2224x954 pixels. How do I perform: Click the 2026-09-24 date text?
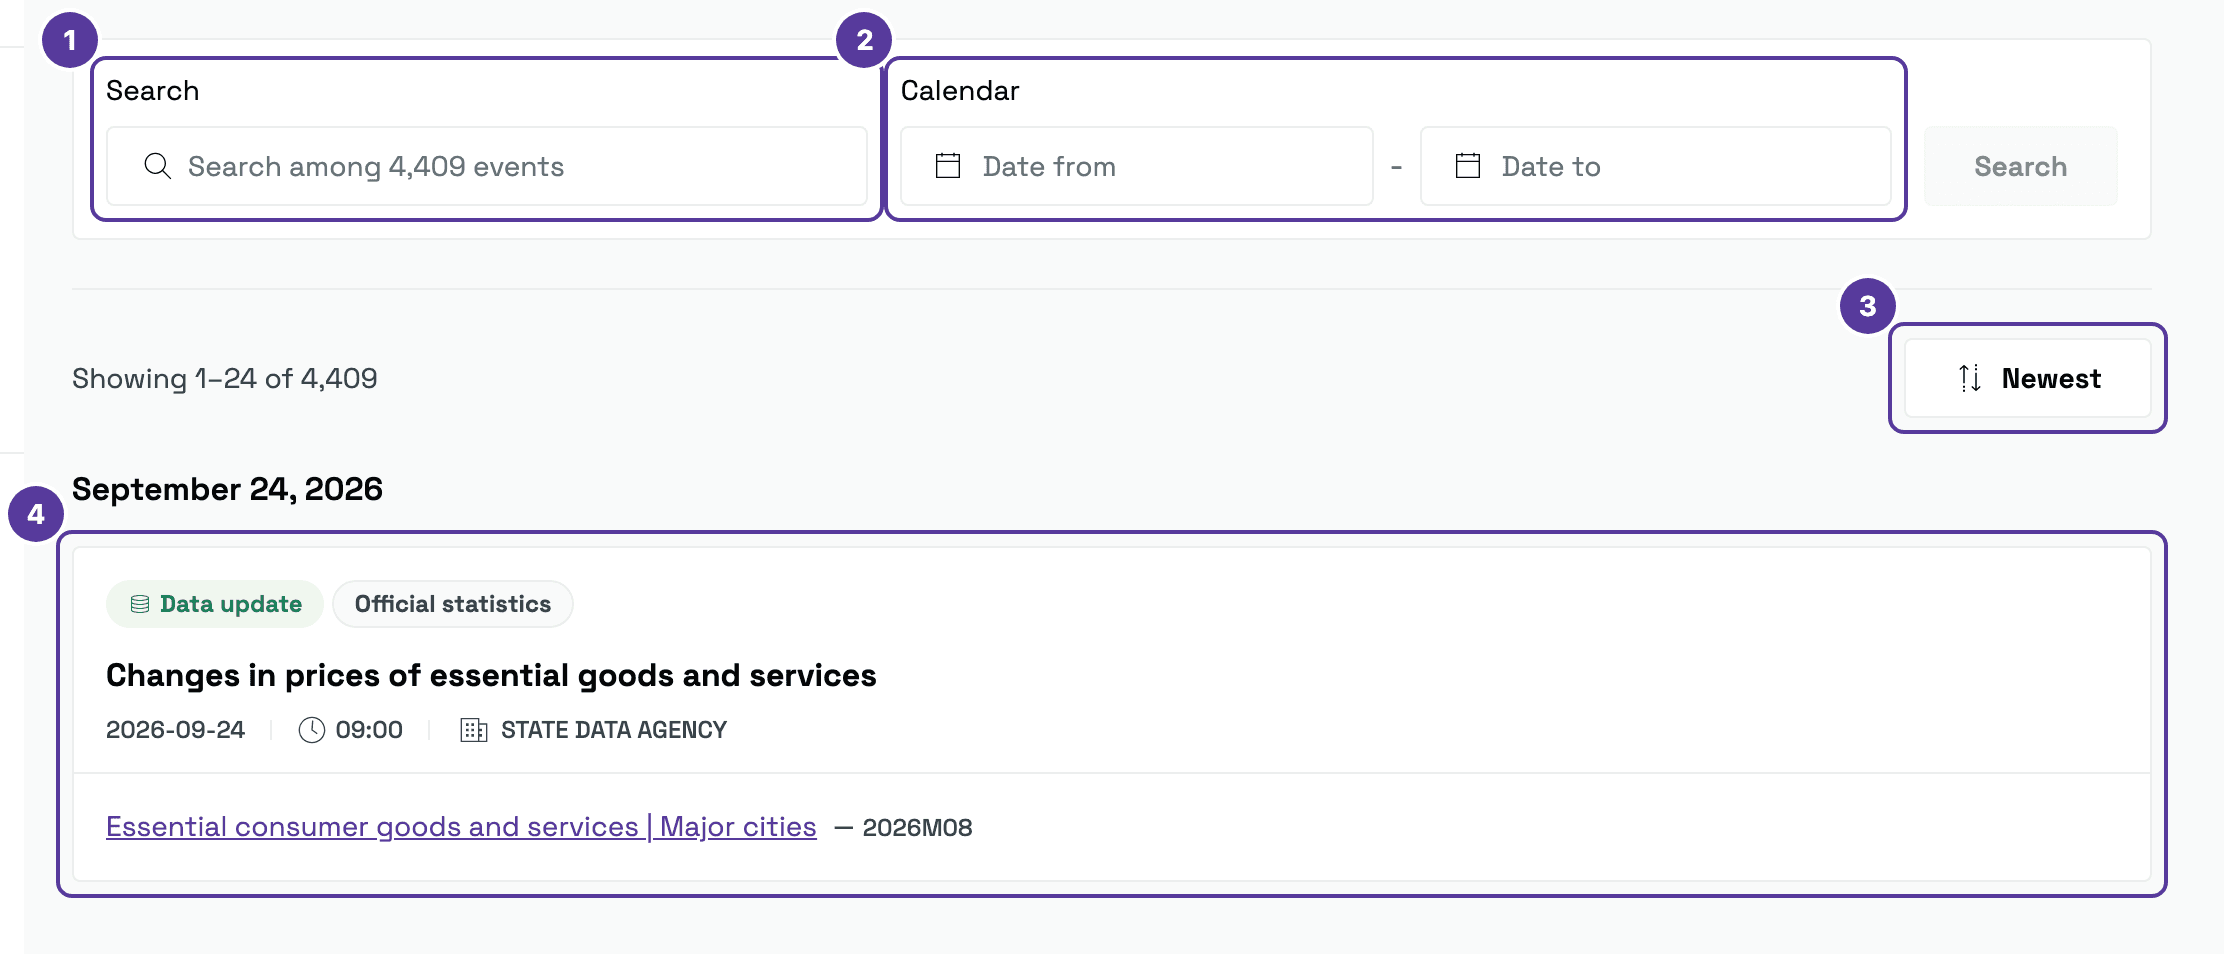(175, 730)
